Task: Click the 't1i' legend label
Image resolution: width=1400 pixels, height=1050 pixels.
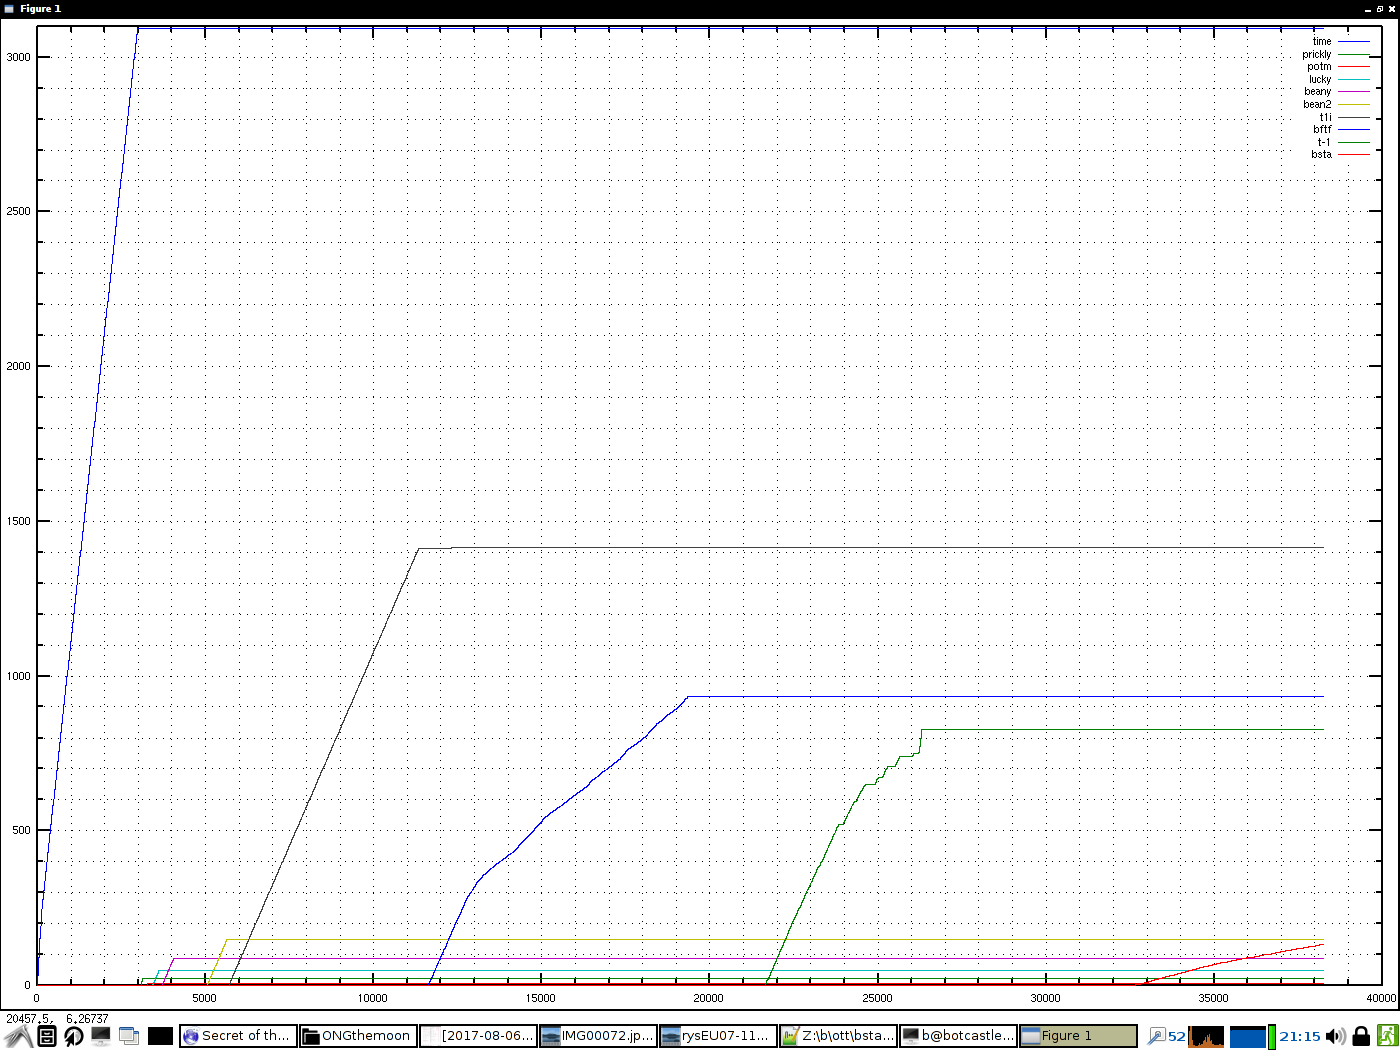Action: (x=1325, y=117)
